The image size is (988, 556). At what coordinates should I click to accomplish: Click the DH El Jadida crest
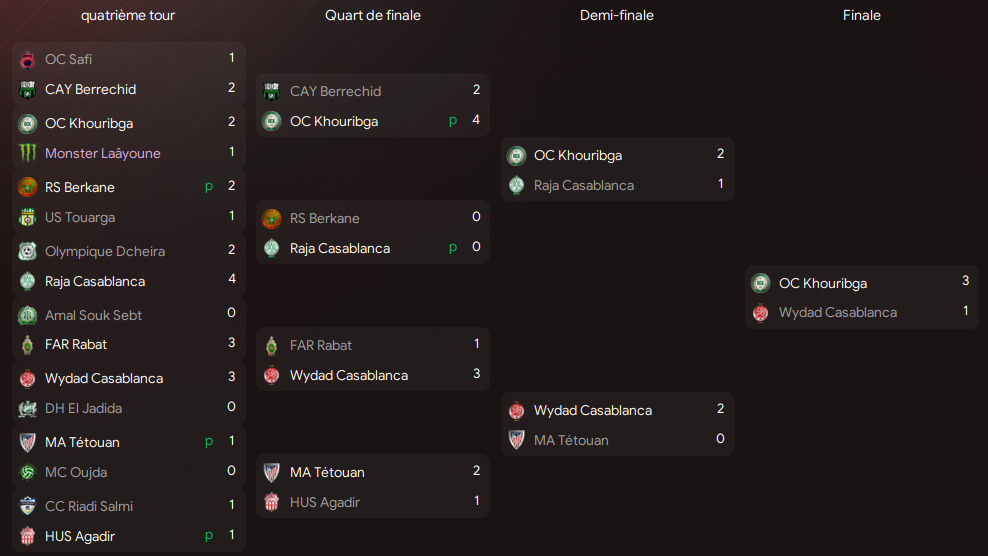27,408
